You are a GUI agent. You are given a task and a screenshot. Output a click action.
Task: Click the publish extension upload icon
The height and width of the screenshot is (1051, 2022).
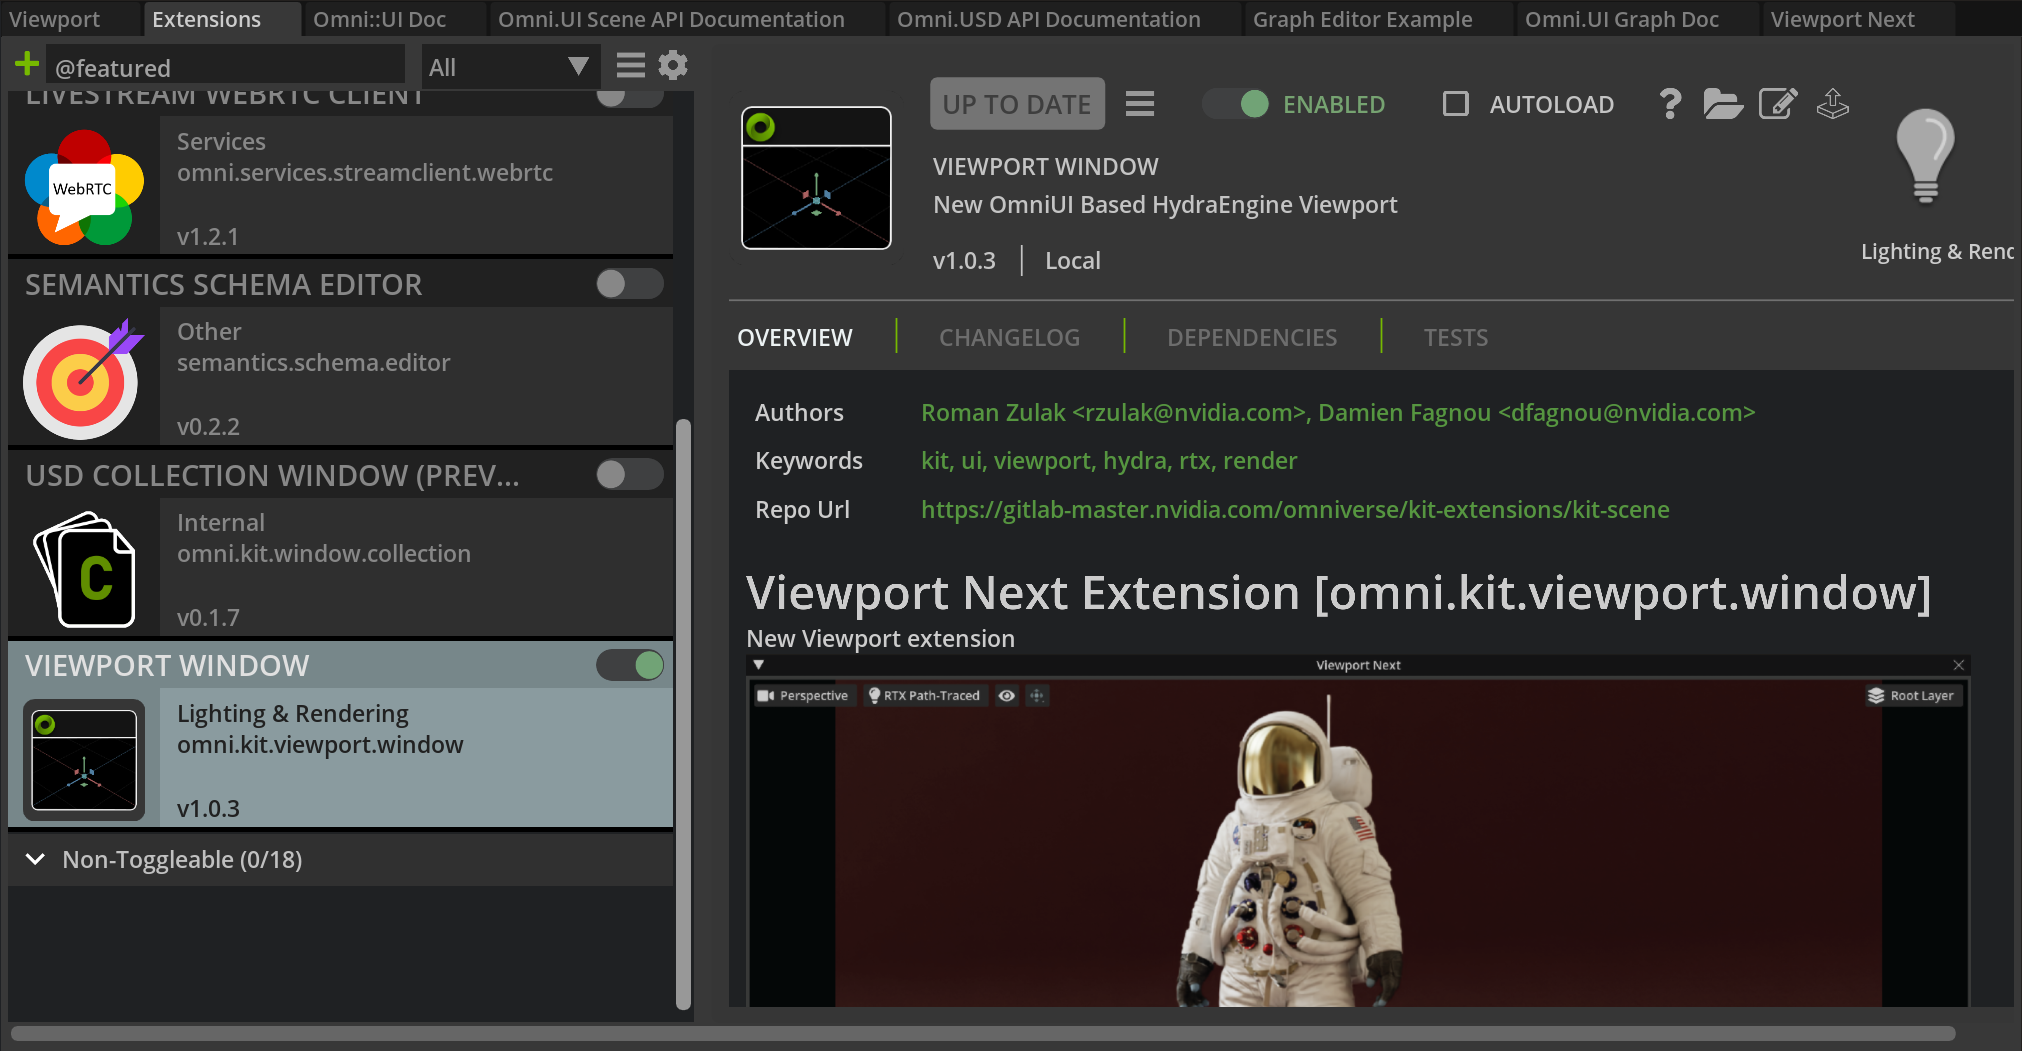tap(1832, 104)
